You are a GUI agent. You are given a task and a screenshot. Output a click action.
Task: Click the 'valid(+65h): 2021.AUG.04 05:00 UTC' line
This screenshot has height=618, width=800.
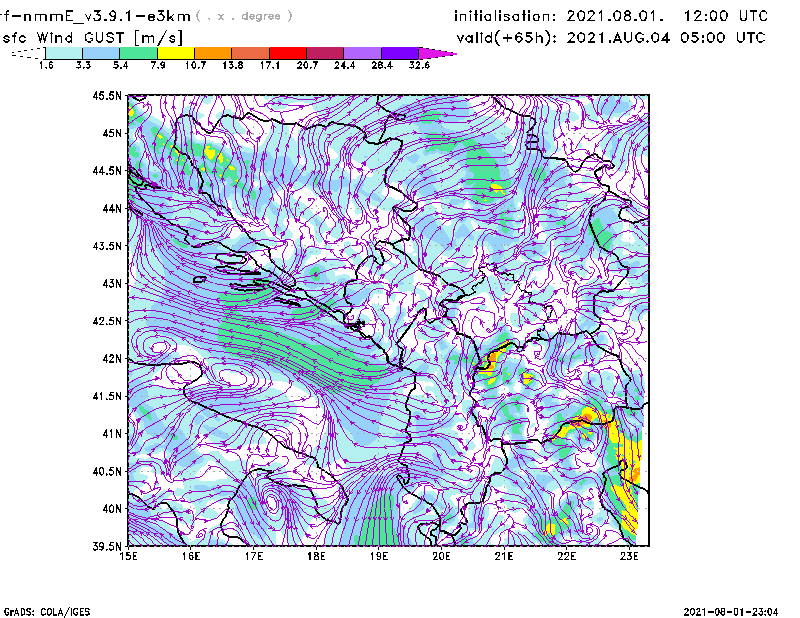point(611,38)
